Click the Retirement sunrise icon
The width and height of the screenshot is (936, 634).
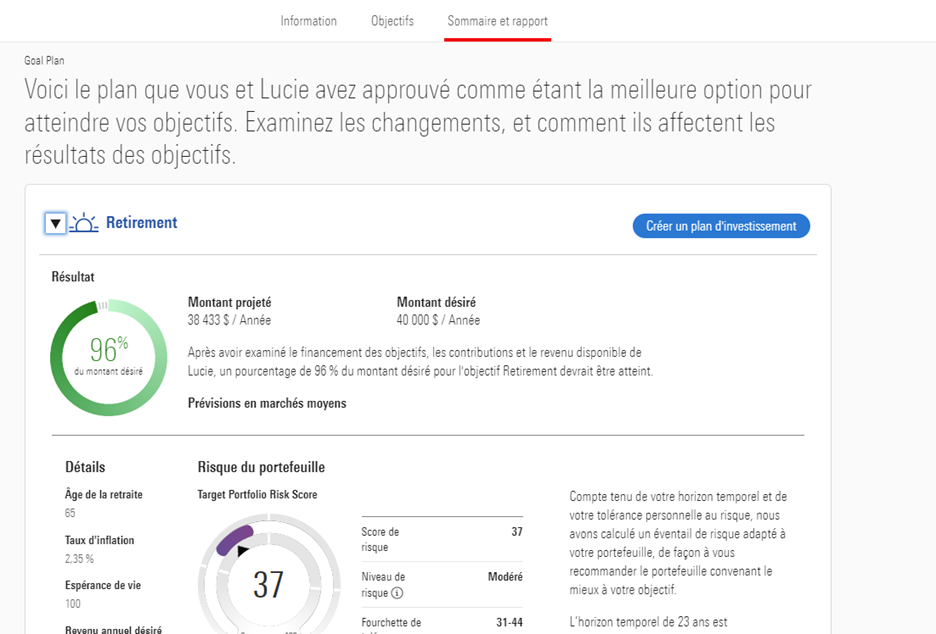tap(84, 224)
